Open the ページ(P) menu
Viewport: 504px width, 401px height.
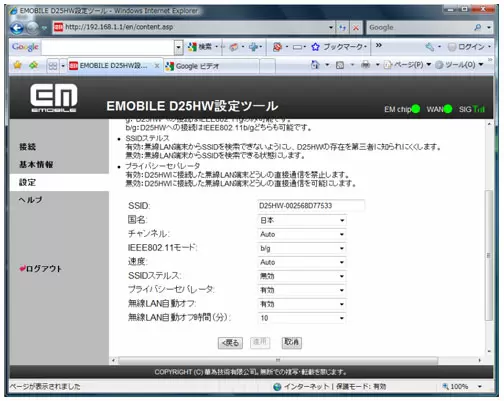tap(407, 65)
